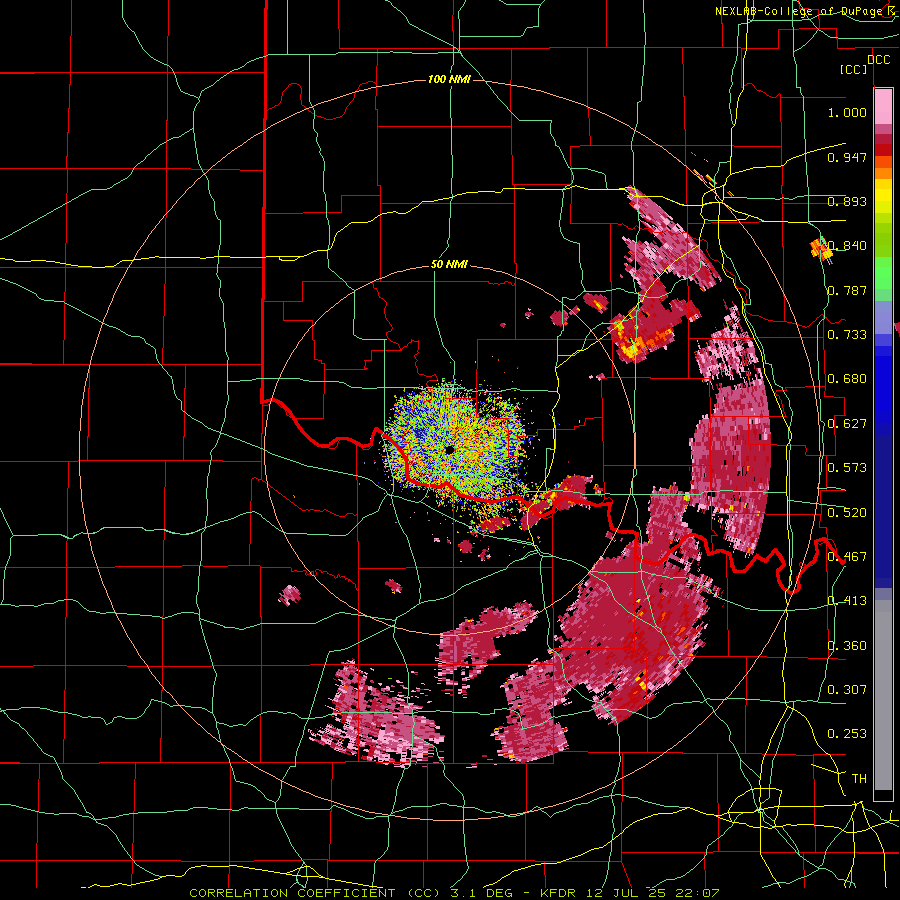This screenshot has height=900, width=900.
Task: Pick the bright green color bar segment
Action: (883, 274)
